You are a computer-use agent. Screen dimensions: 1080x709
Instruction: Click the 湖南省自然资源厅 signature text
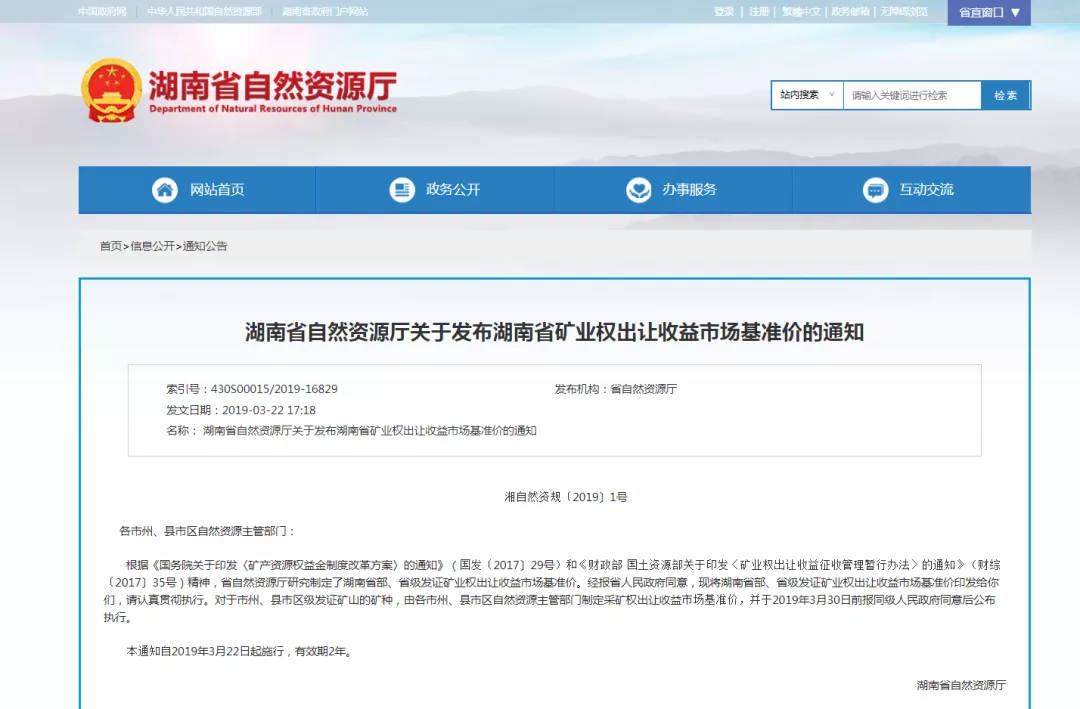point(962,685)
